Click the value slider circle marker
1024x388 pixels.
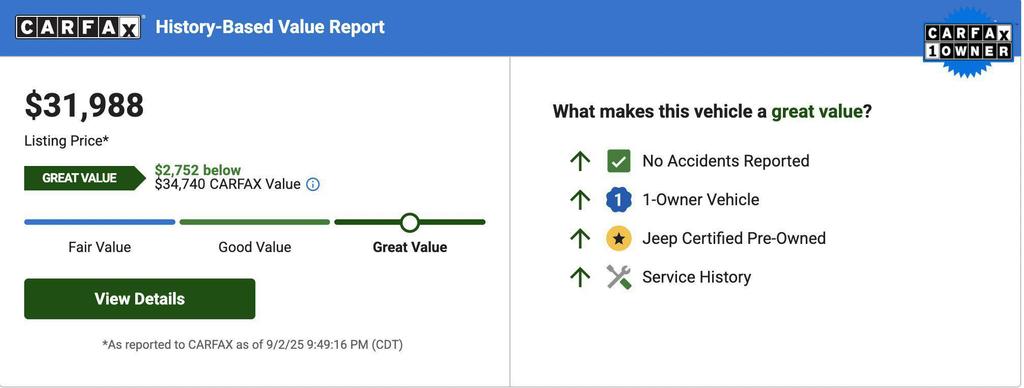click(x=409, y=222)
